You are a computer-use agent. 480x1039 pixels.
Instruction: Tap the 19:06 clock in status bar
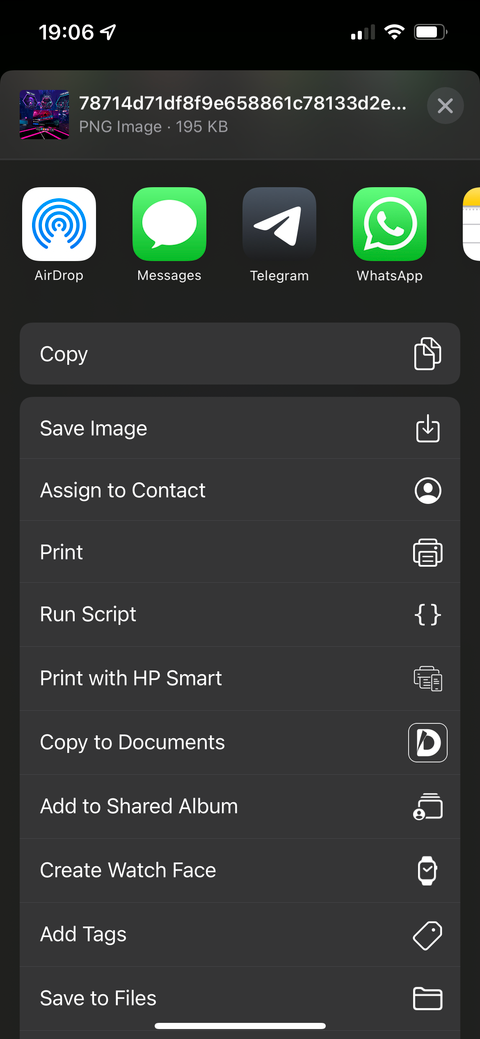66,32
